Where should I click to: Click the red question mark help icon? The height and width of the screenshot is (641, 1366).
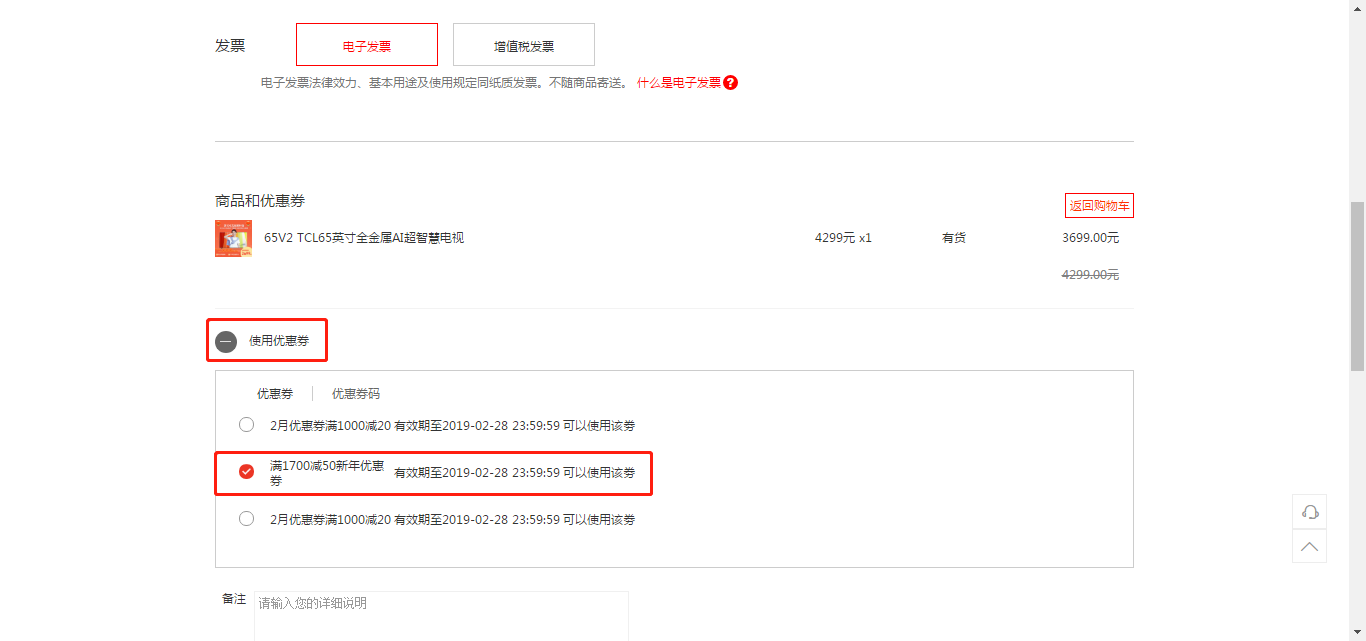(730, 83)
